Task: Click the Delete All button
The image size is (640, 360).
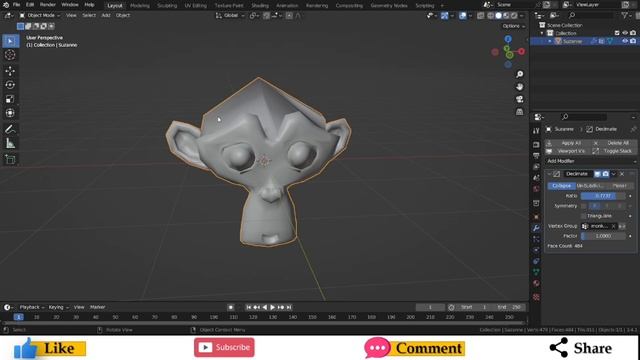Action: pos(614,143)
